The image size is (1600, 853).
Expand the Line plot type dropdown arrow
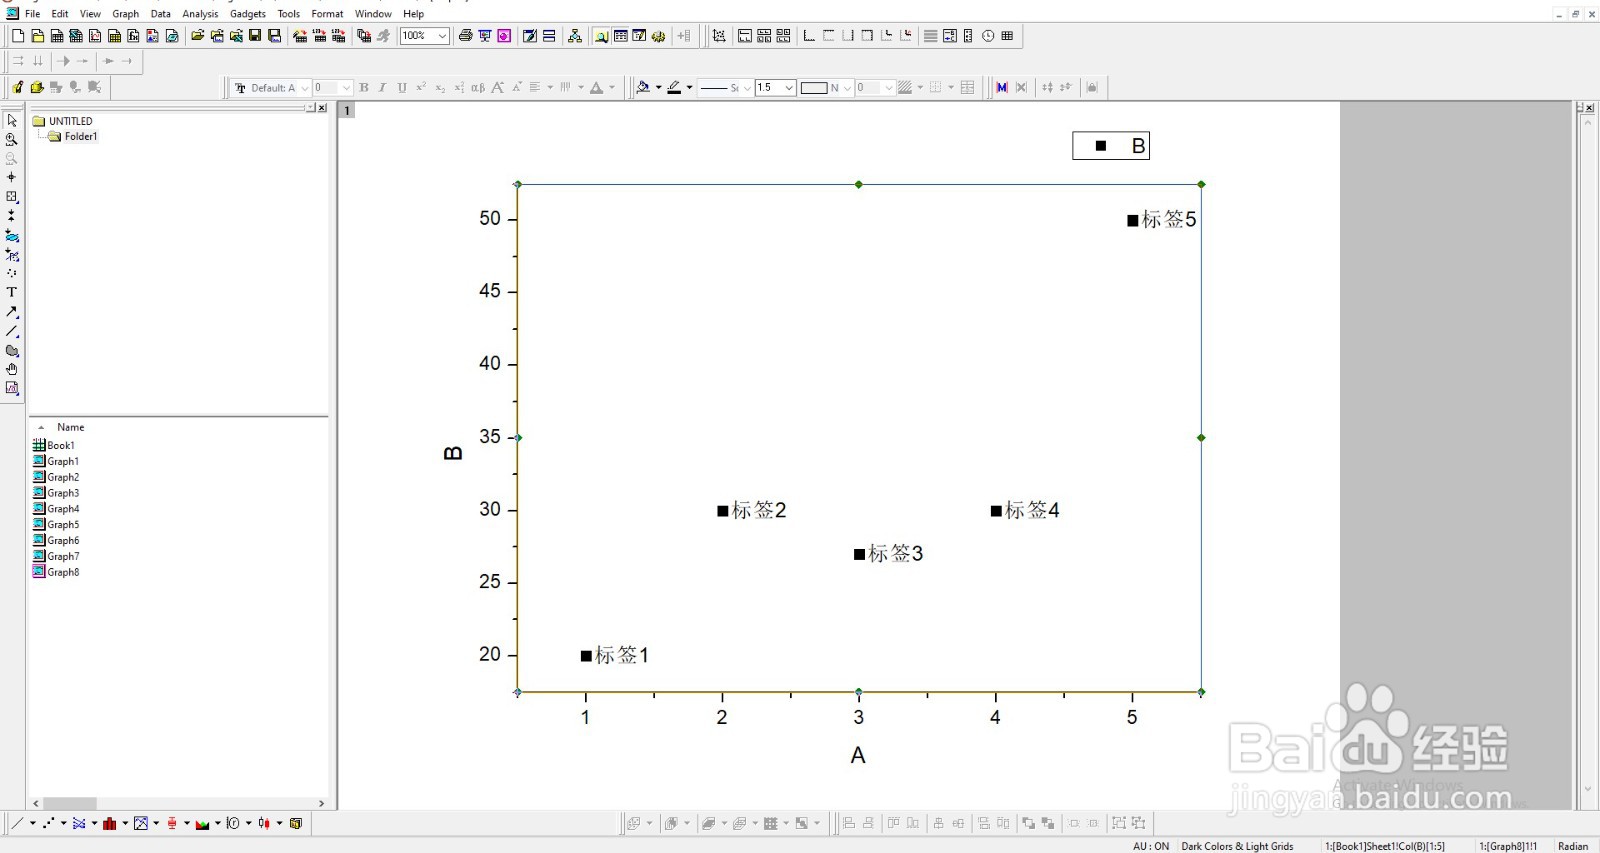click(32, 824)
